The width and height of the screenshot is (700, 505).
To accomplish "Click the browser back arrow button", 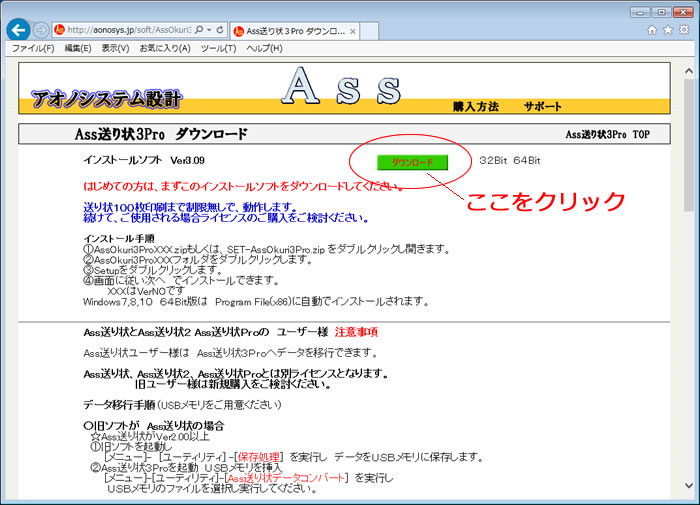I will point(17,30).
